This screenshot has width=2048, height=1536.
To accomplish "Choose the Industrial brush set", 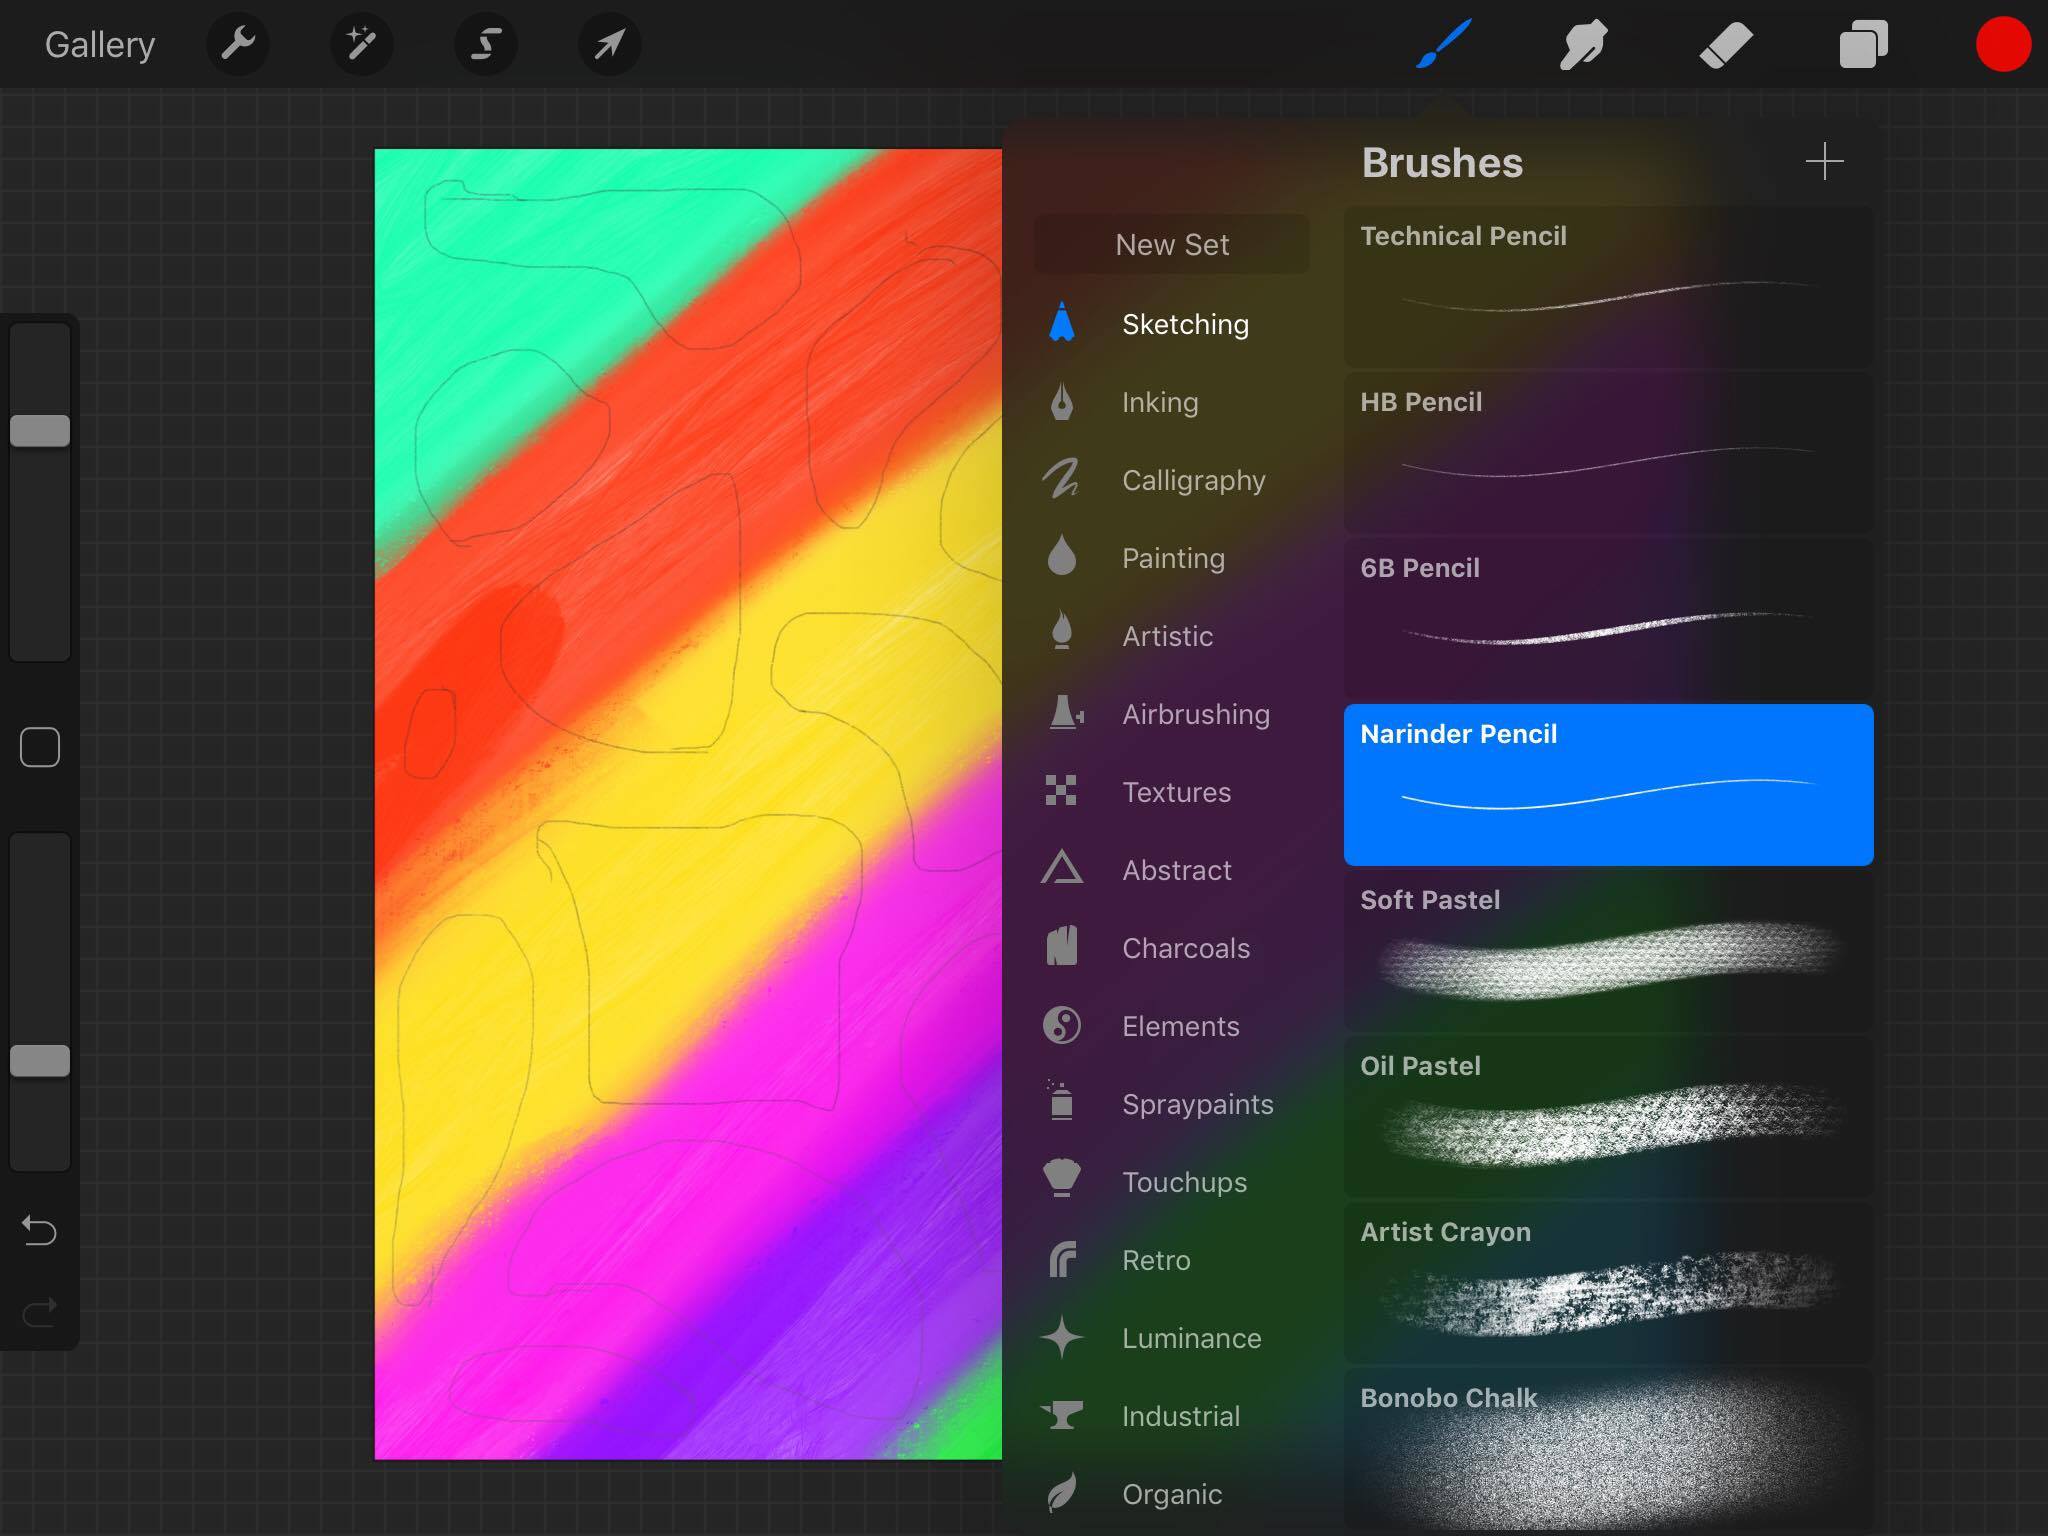I will point(1172,1416).
